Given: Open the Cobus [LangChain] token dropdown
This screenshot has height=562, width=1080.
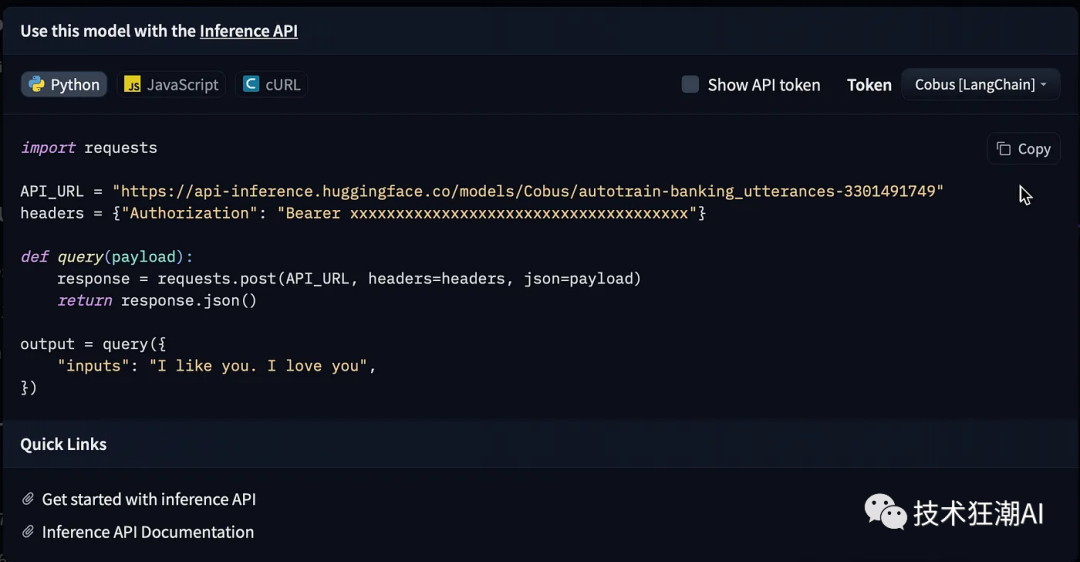Looking at the screenshot, I should (x=980, y=85).
